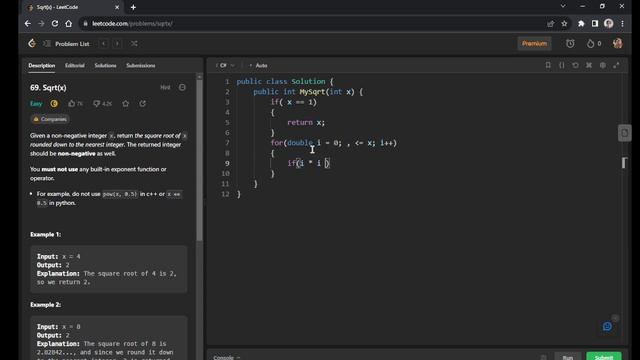Screen dimensions: 640x360
Task: Click the yellow coin badge icon
Action: pyautogui.click(x=54, y=104)
